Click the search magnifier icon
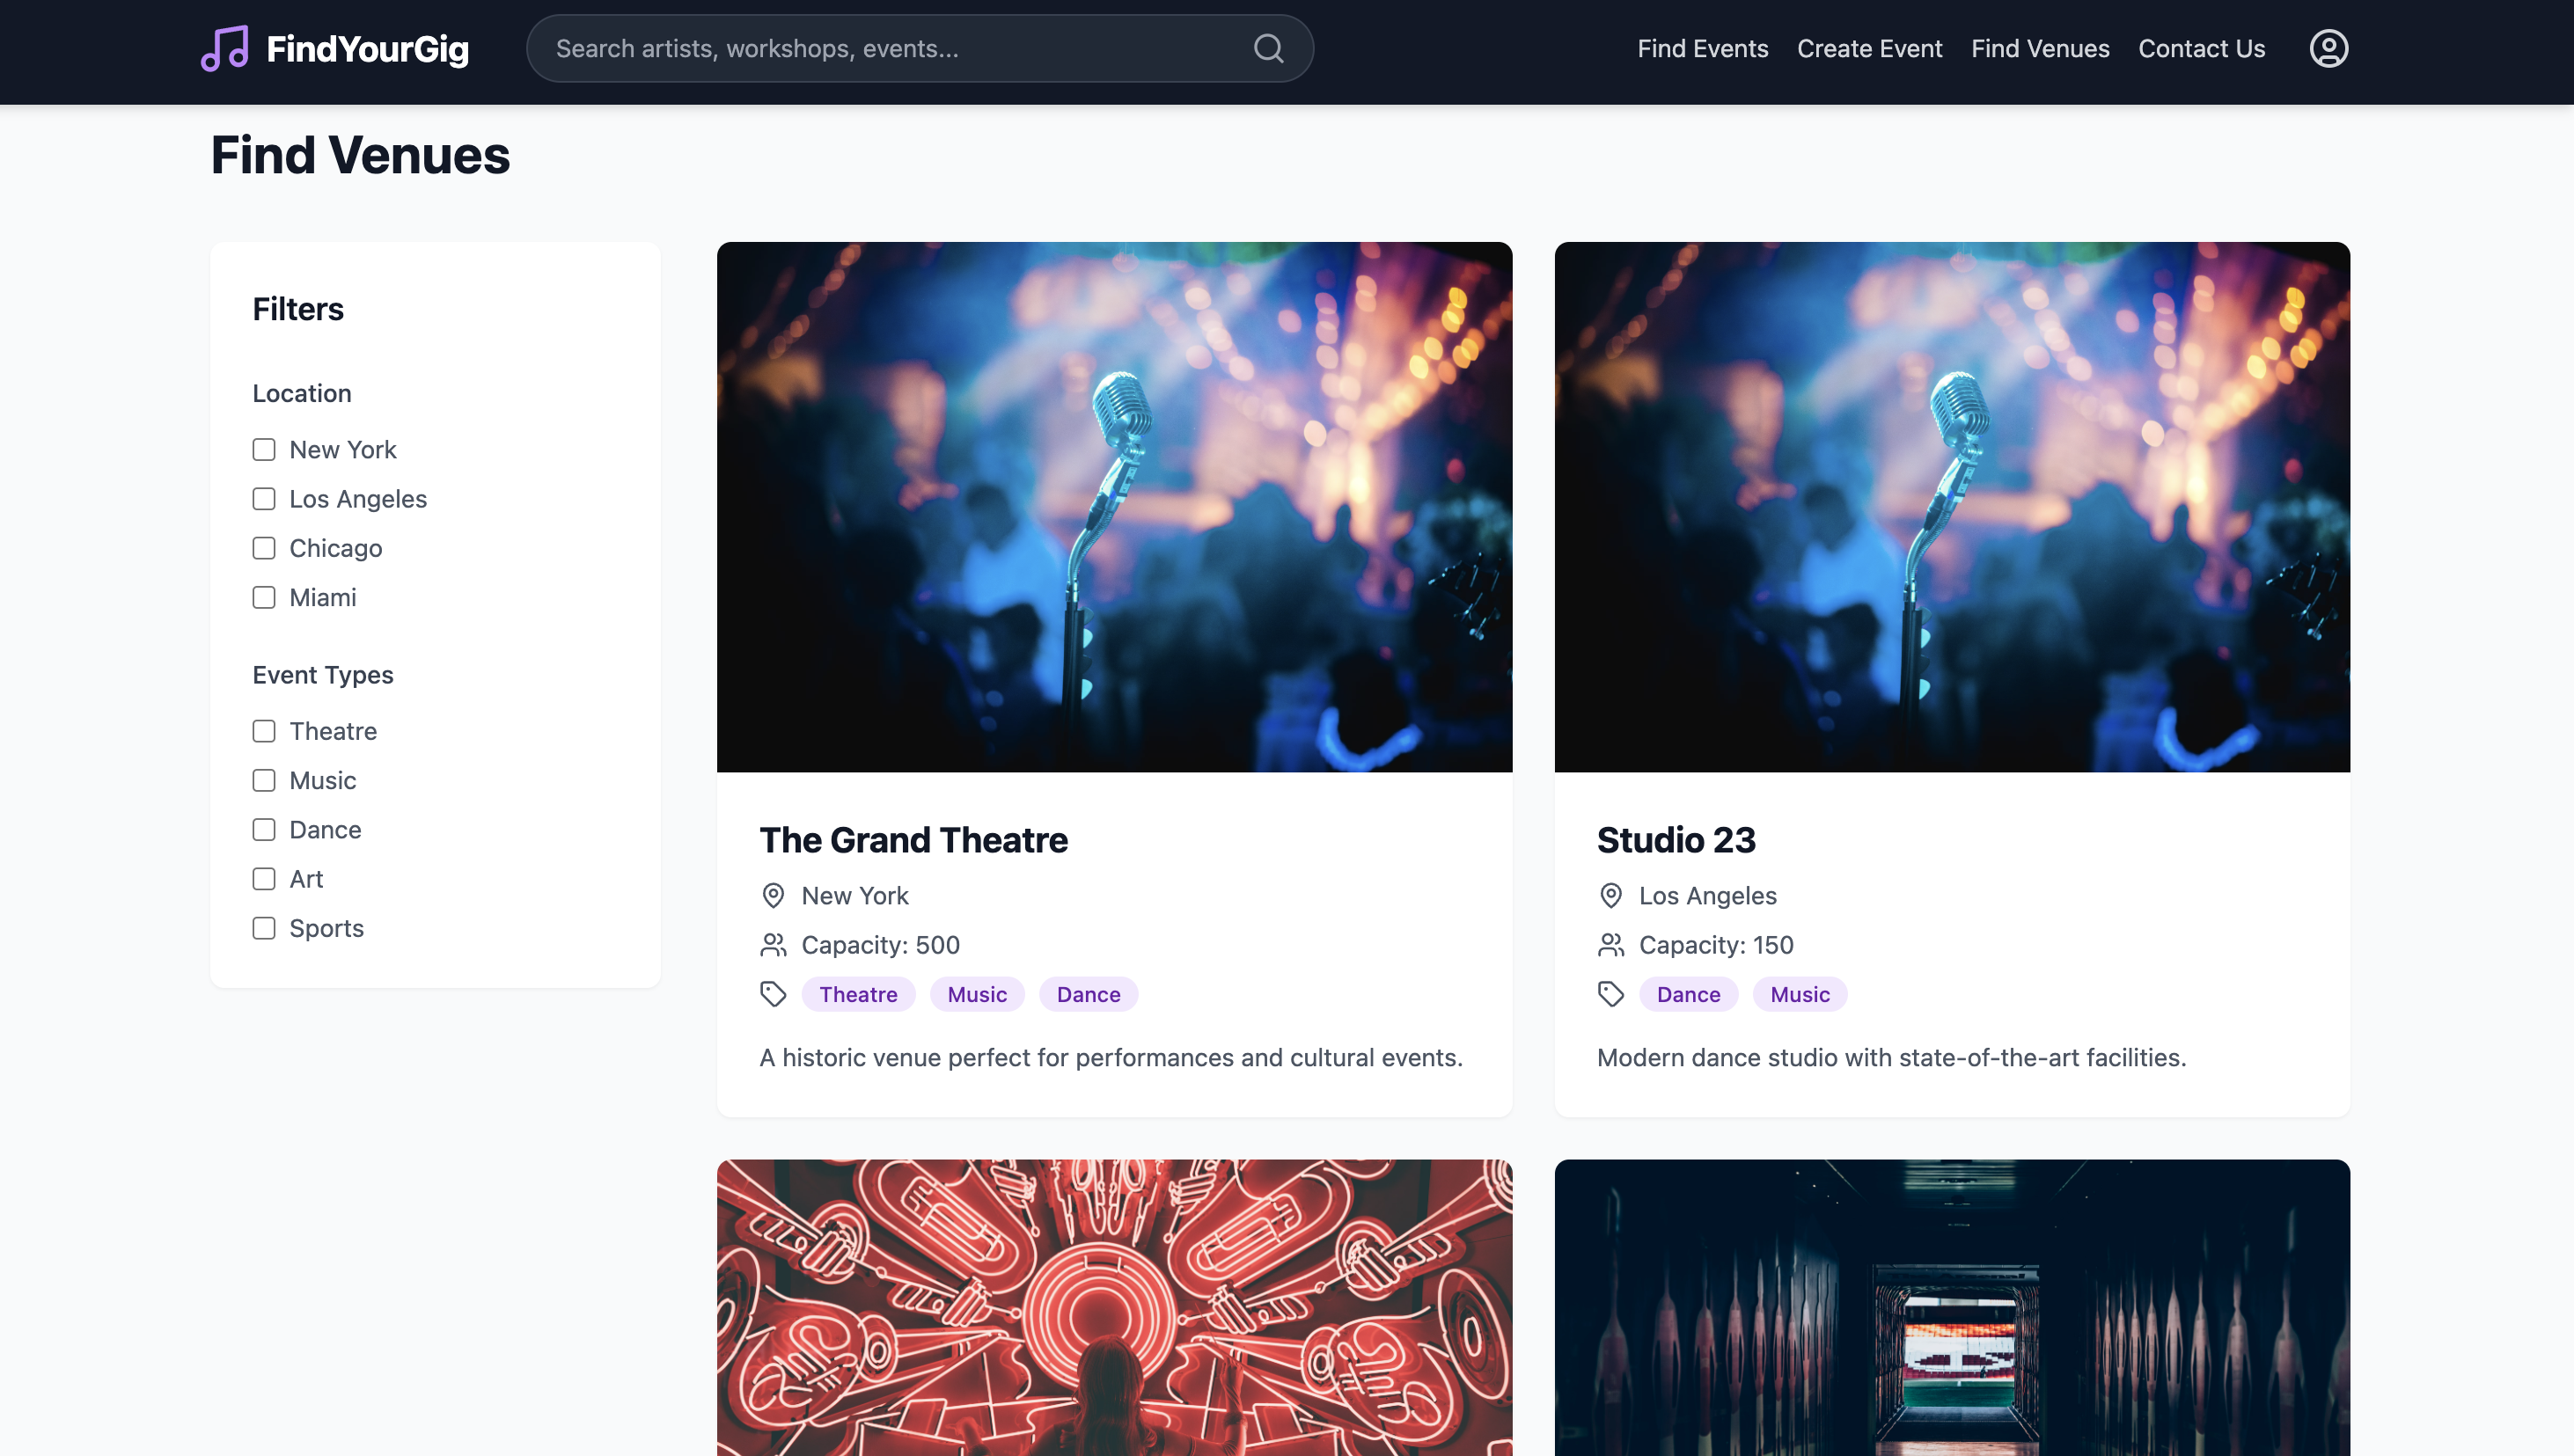 1268,48
